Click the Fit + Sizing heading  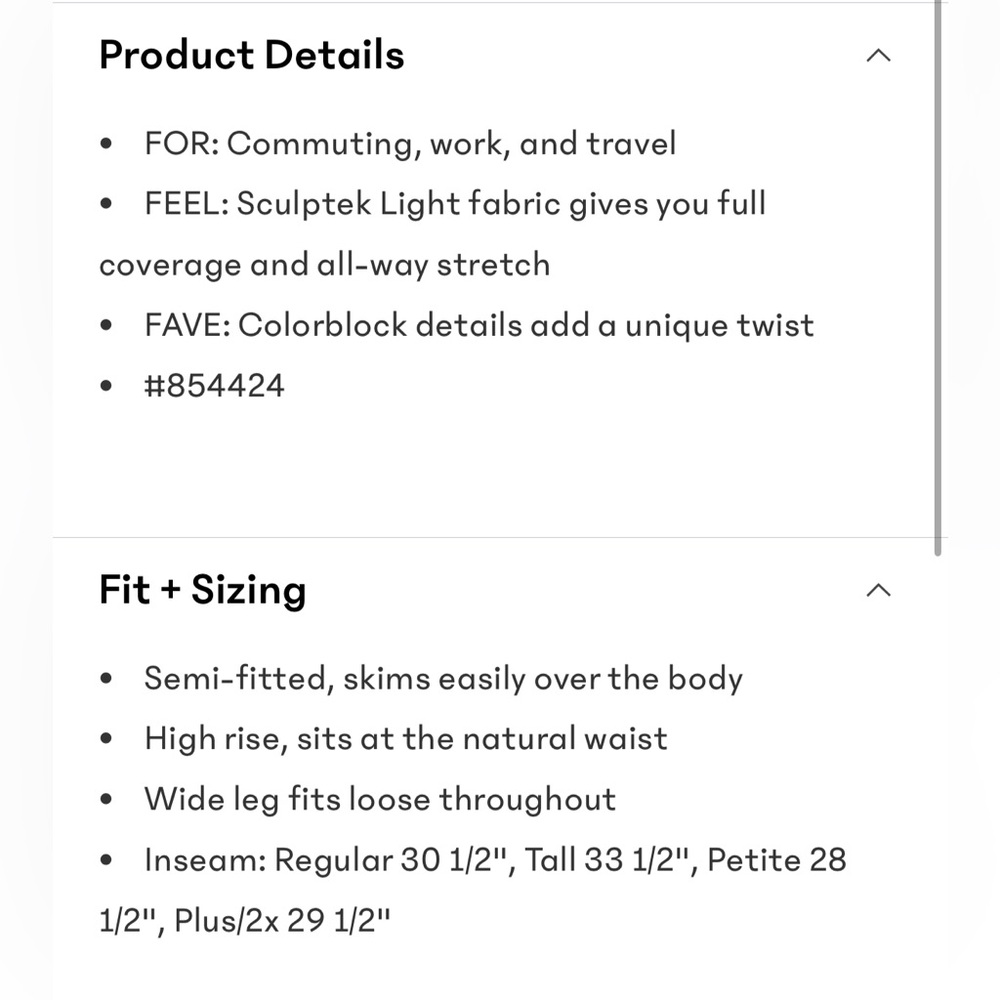point(203,590)
